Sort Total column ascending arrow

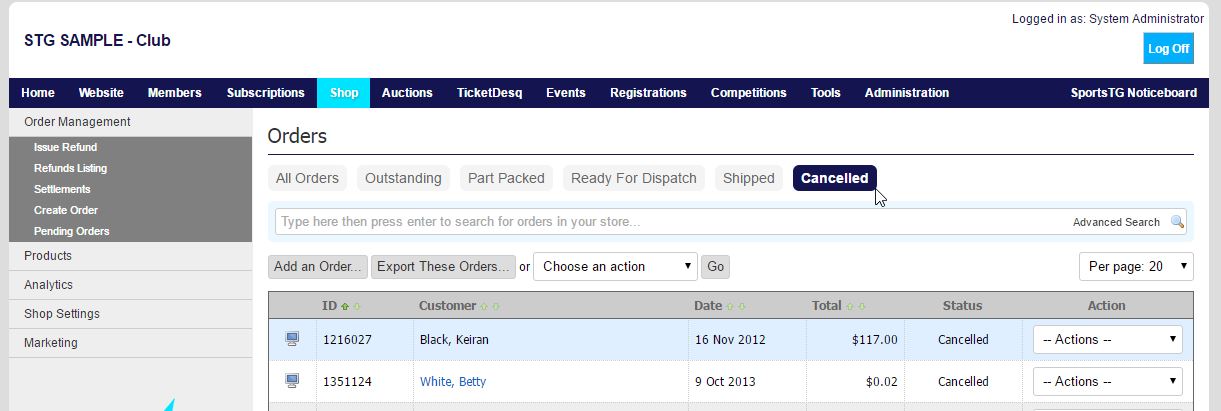pyautogui.click(x=849, y=306)
